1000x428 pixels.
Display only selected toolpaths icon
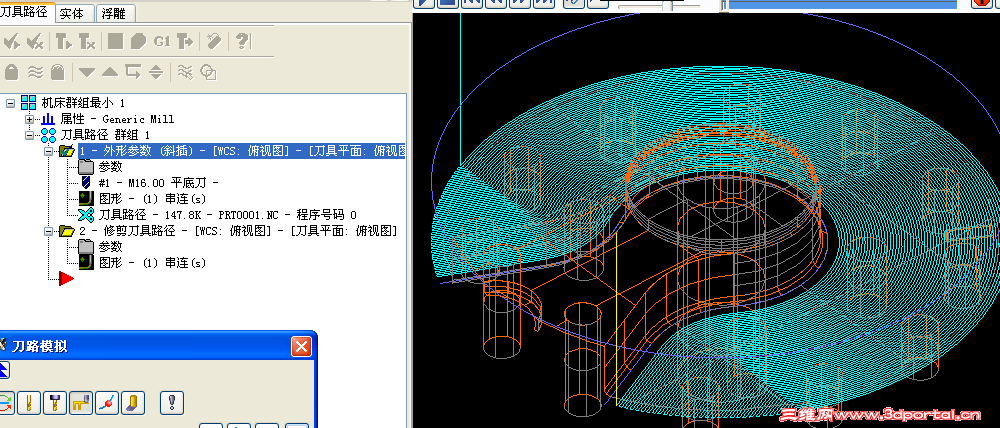click(185, 71)
